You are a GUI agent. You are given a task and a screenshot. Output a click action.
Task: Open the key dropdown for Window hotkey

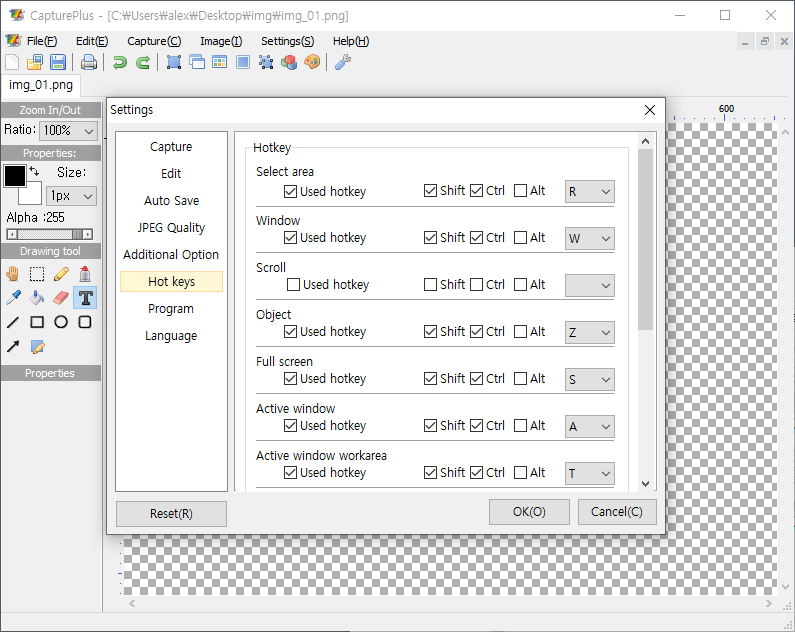[589, 238]
